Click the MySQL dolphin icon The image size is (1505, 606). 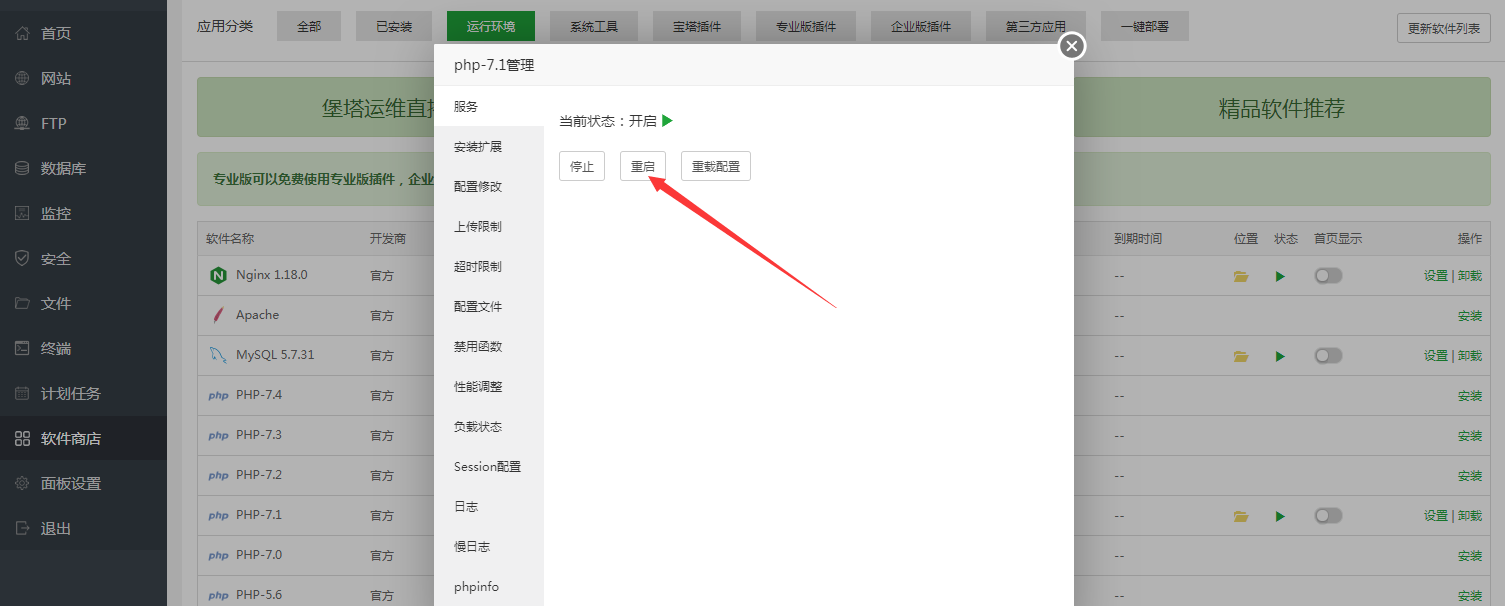coord(218,355)
